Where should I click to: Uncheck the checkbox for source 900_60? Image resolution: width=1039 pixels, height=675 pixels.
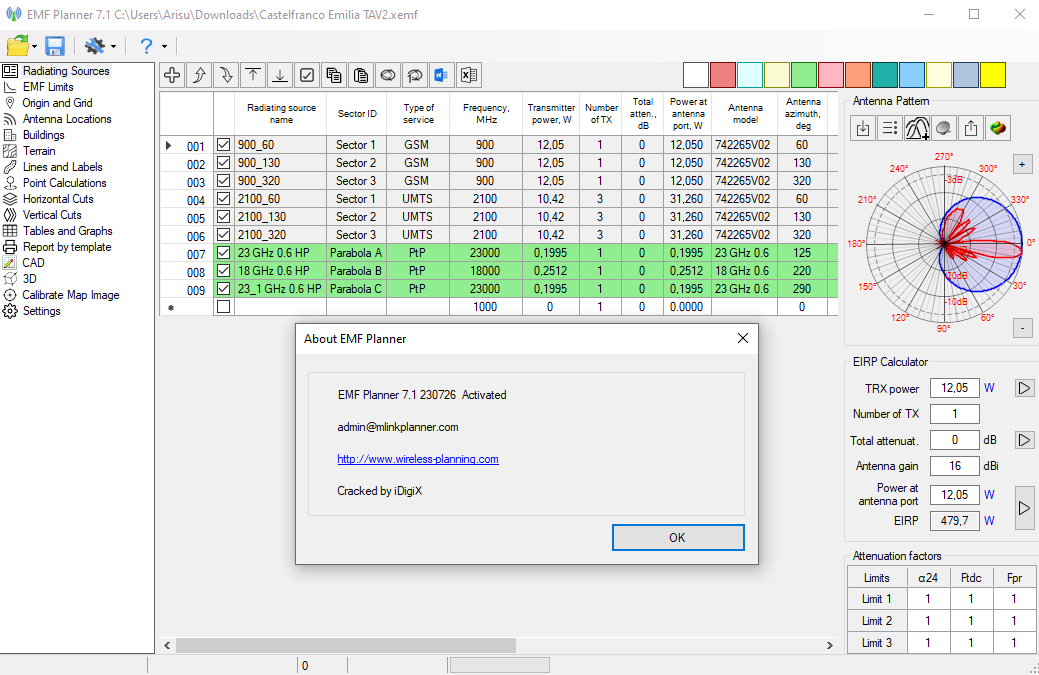[x=223, y=144]
